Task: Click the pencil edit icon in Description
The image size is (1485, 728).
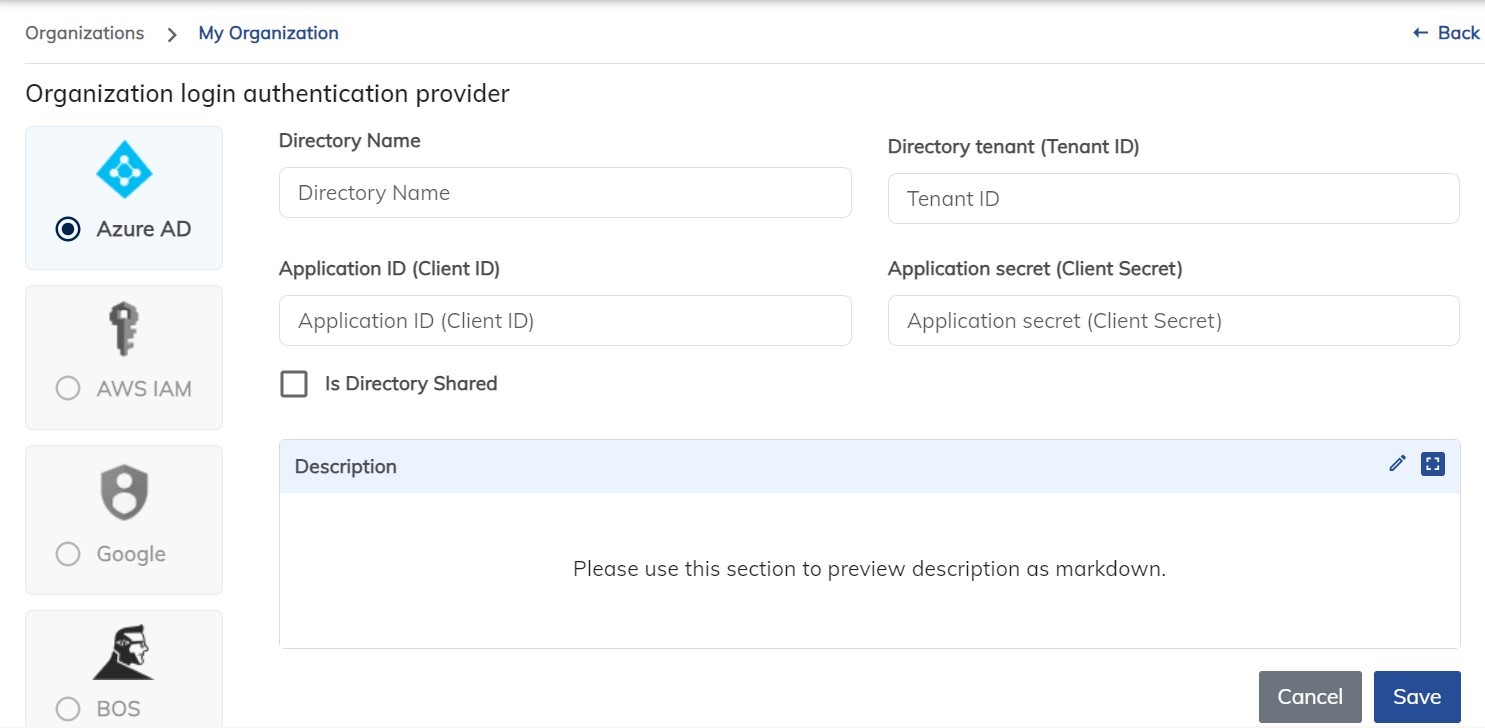Action: click(1397, 463)
